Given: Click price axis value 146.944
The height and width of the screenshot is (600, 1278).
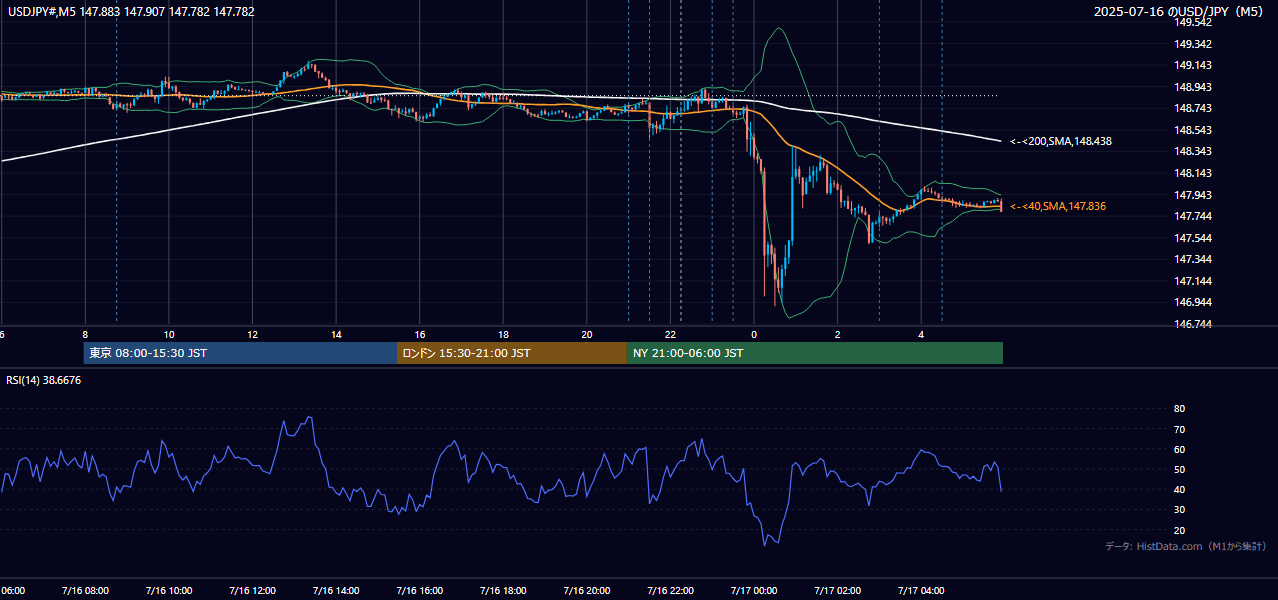Looking at the screenshot, I should click(1195, 302).
